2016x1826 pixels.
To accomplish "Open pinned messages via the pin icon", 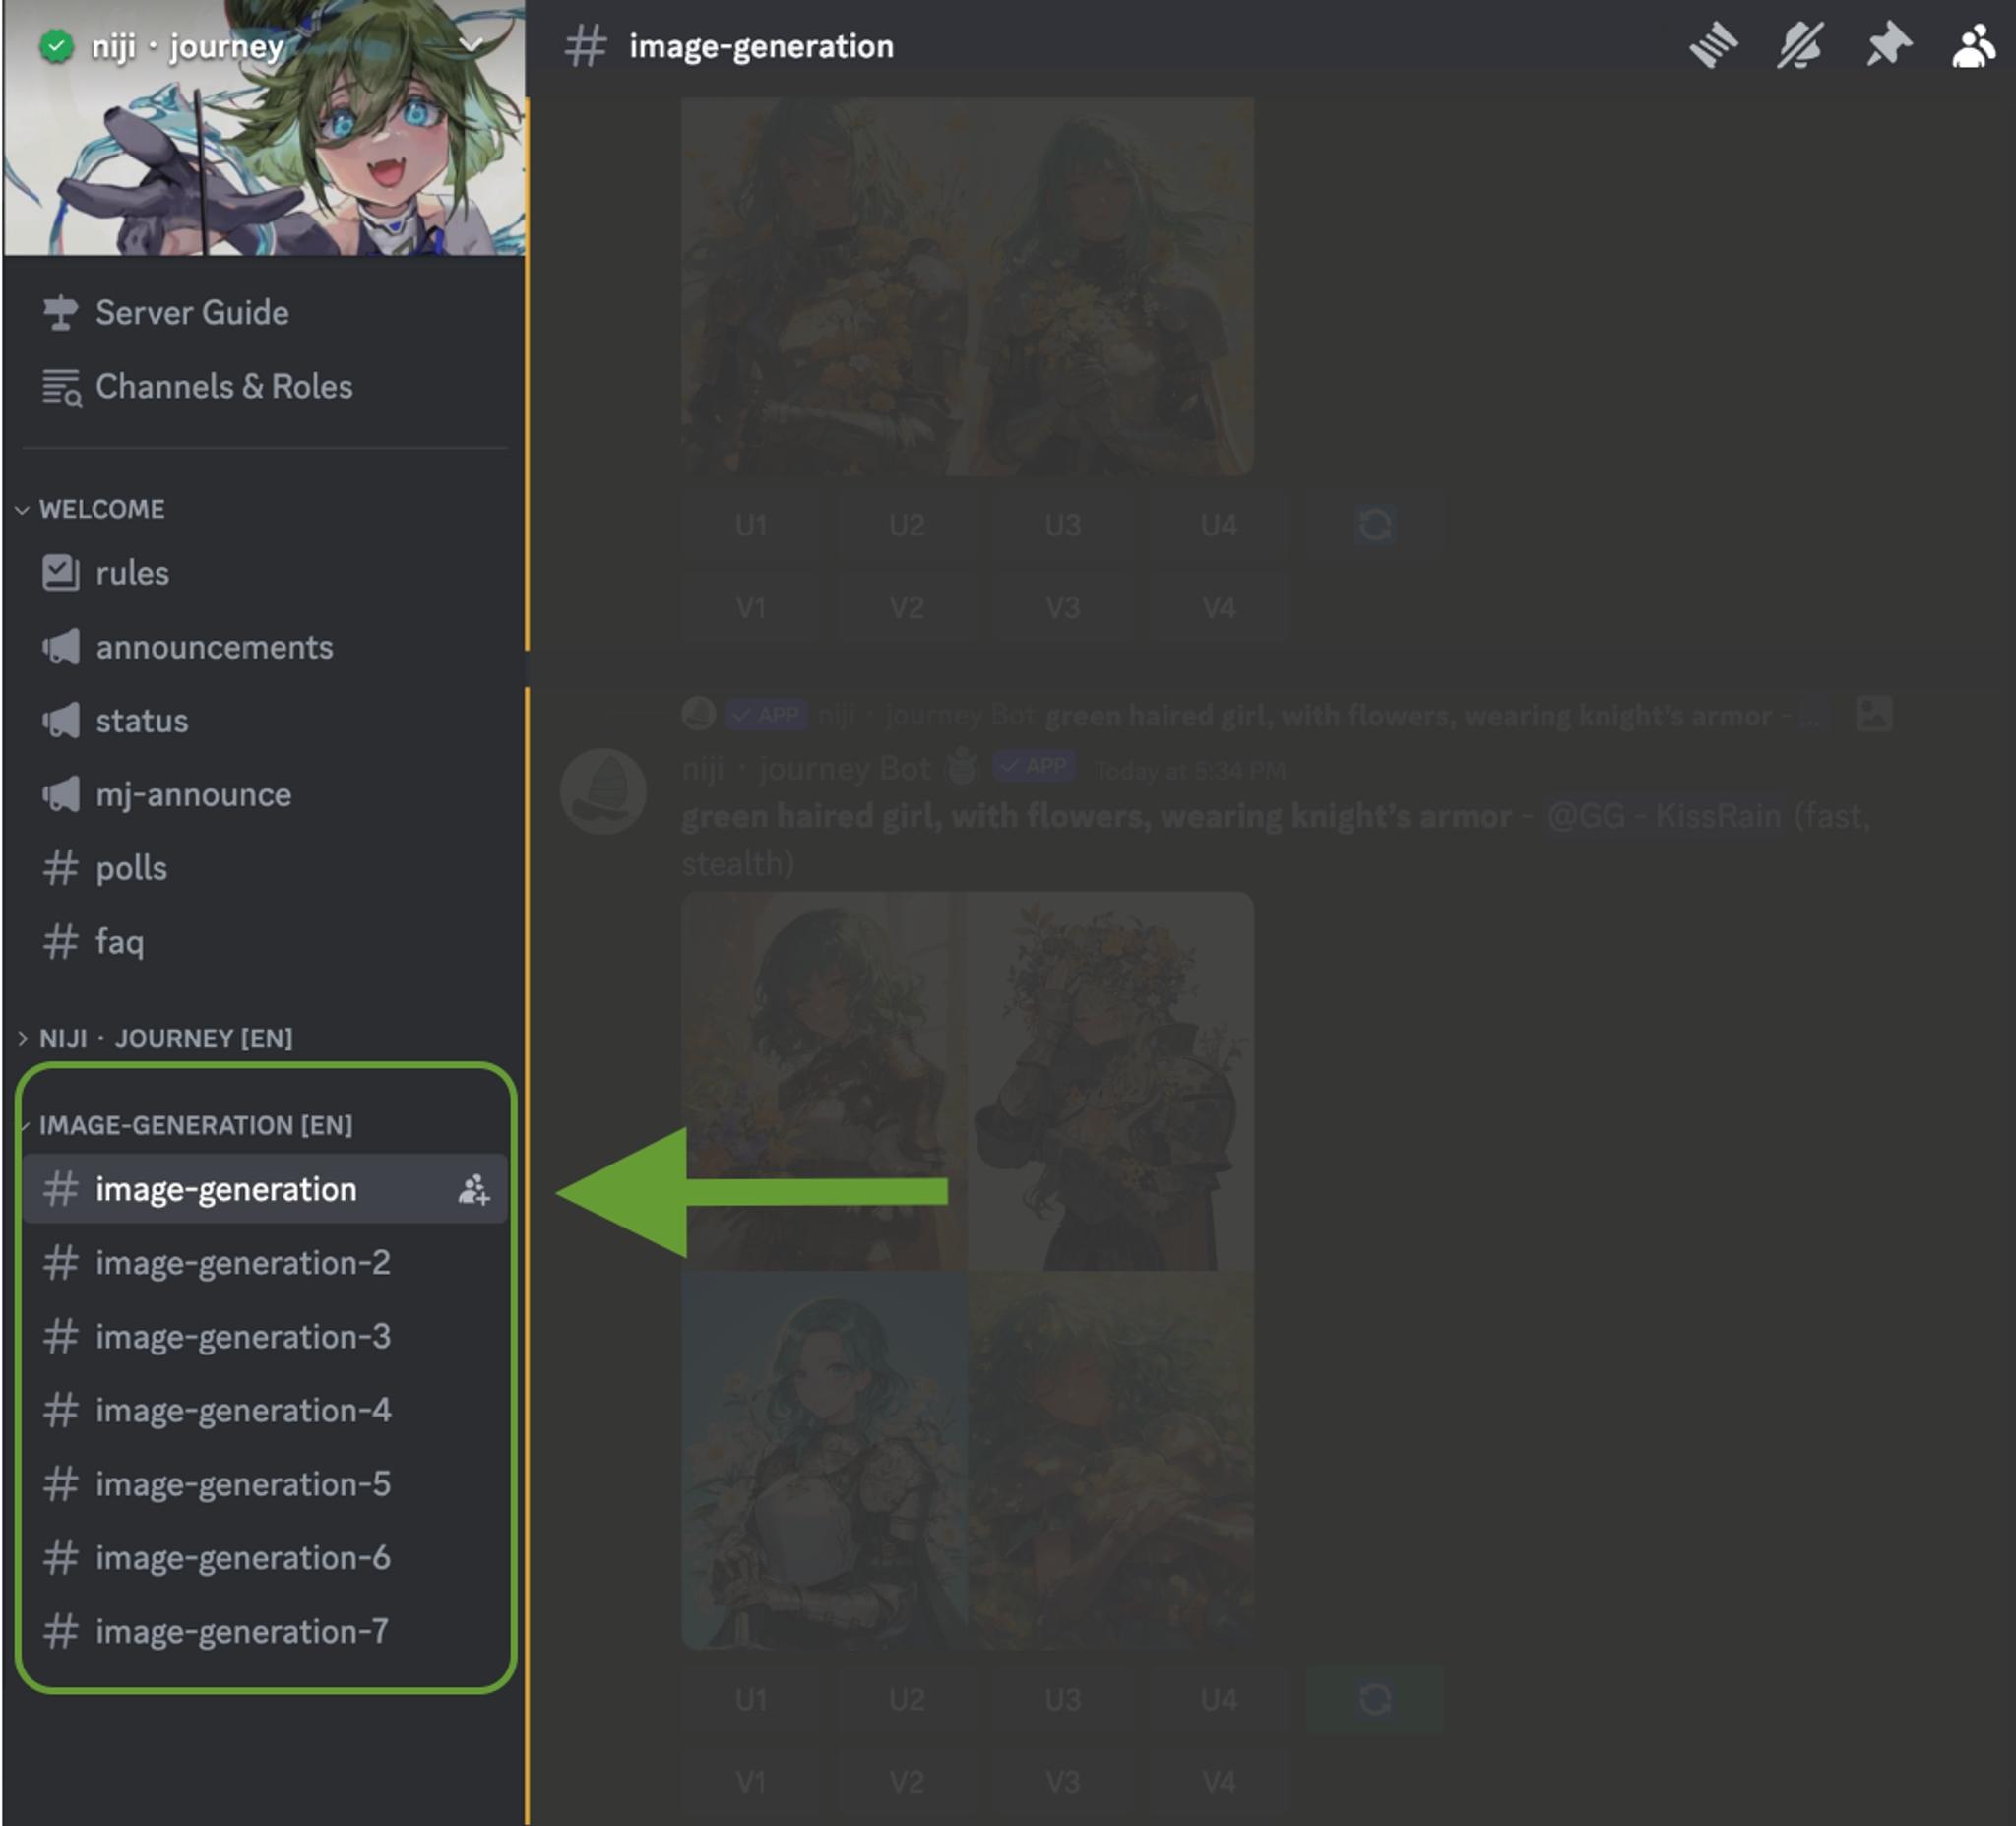I will [x=1888, y=46].
